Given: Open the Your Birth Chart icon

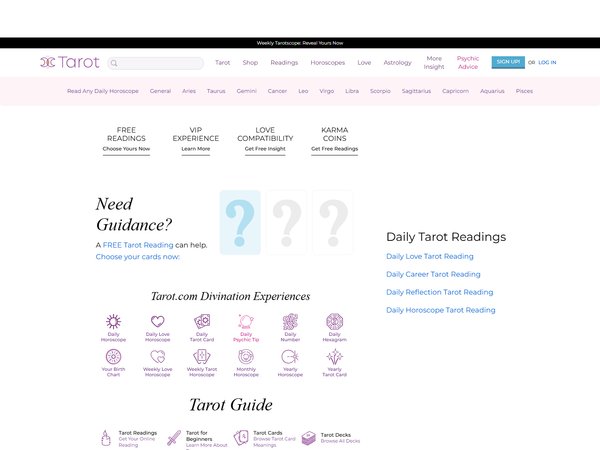Looking at the screenshot, I should tap(113, 357).
